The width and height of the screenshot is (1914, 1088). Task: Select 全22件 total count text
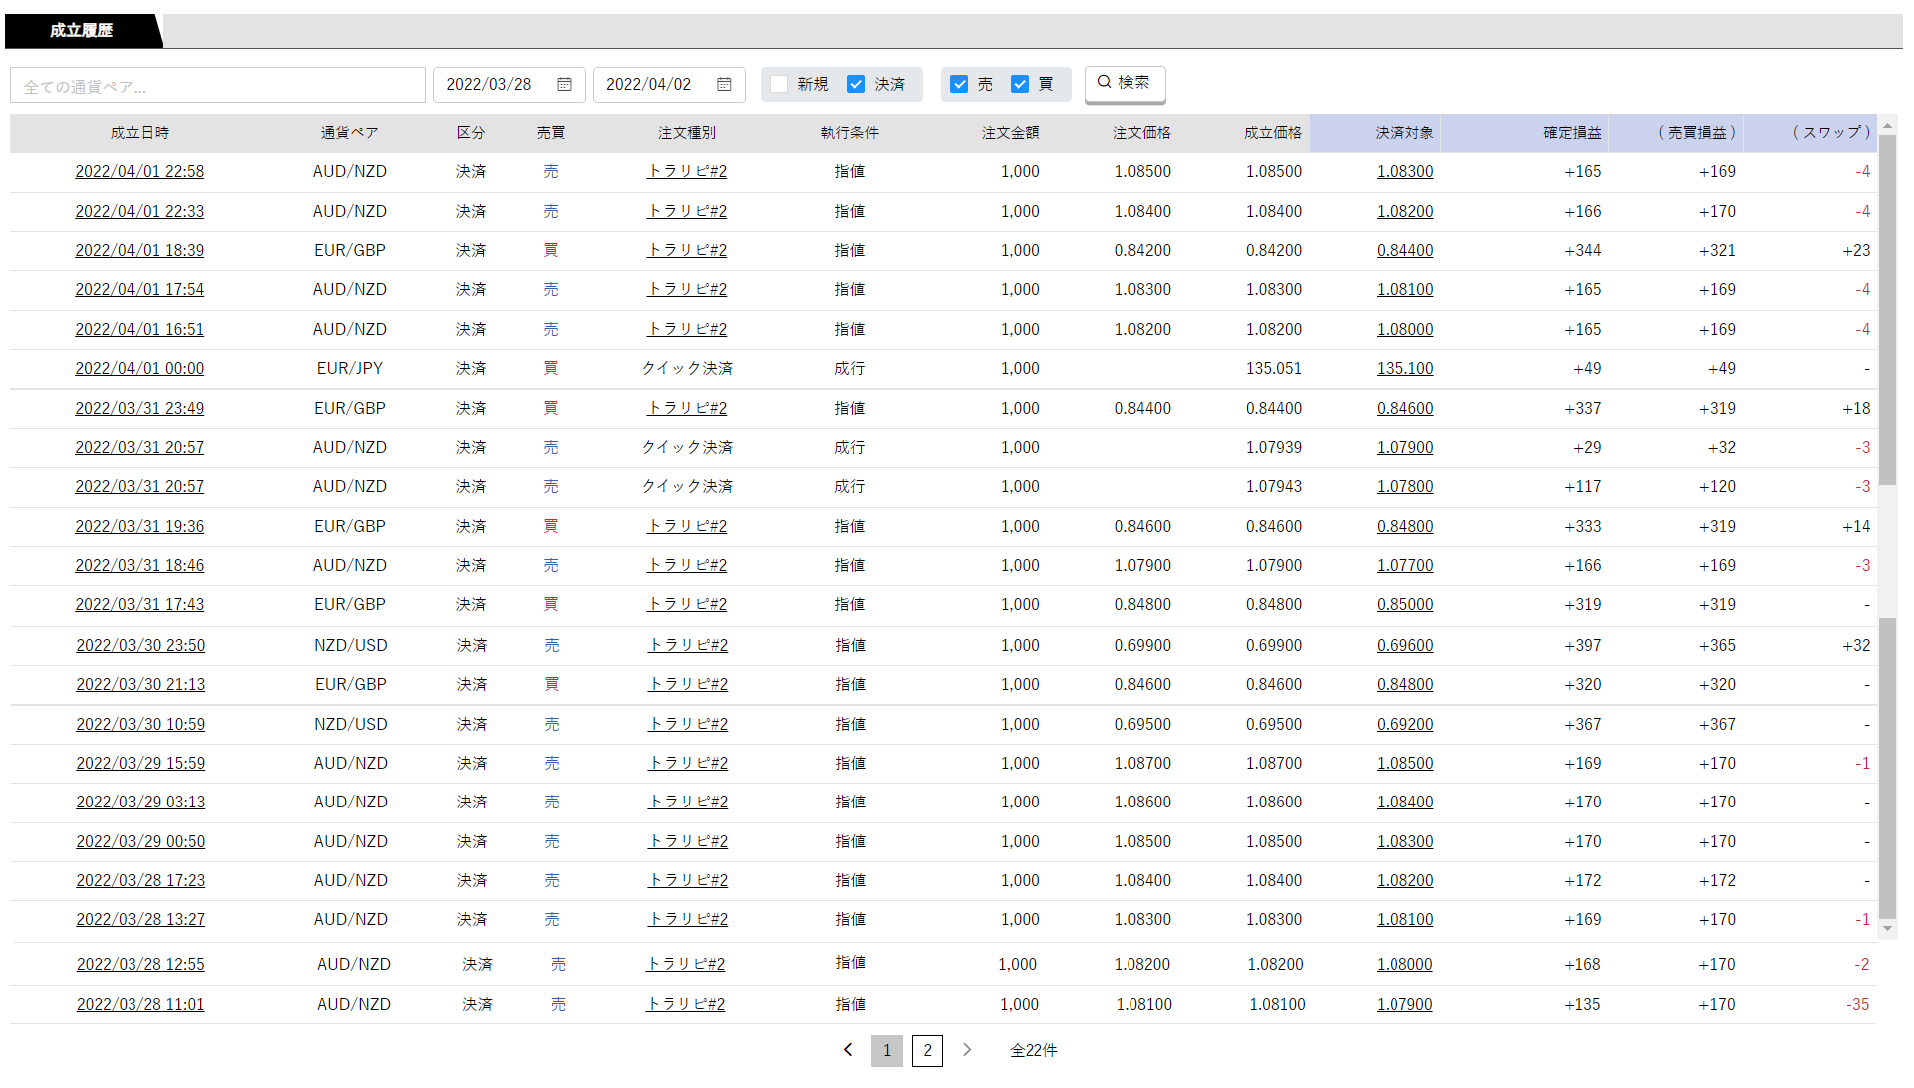[x=1034, y=1051]
